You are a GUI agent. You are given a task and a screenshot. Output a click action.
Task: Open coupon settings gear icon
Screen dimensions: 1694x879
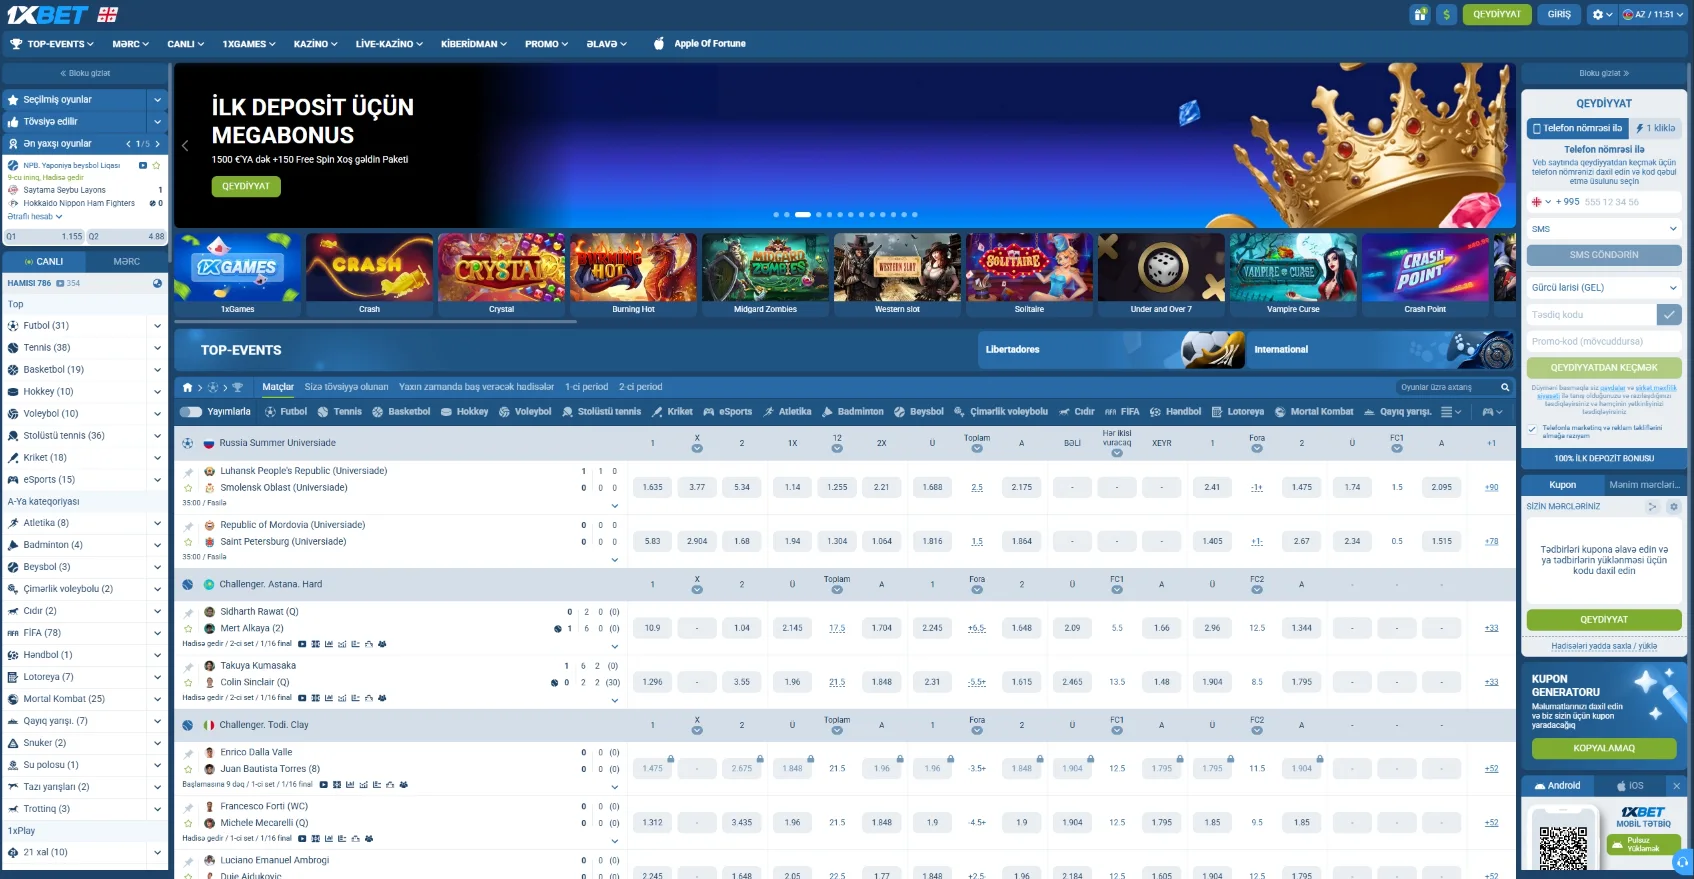click(x=1673, y=507)
